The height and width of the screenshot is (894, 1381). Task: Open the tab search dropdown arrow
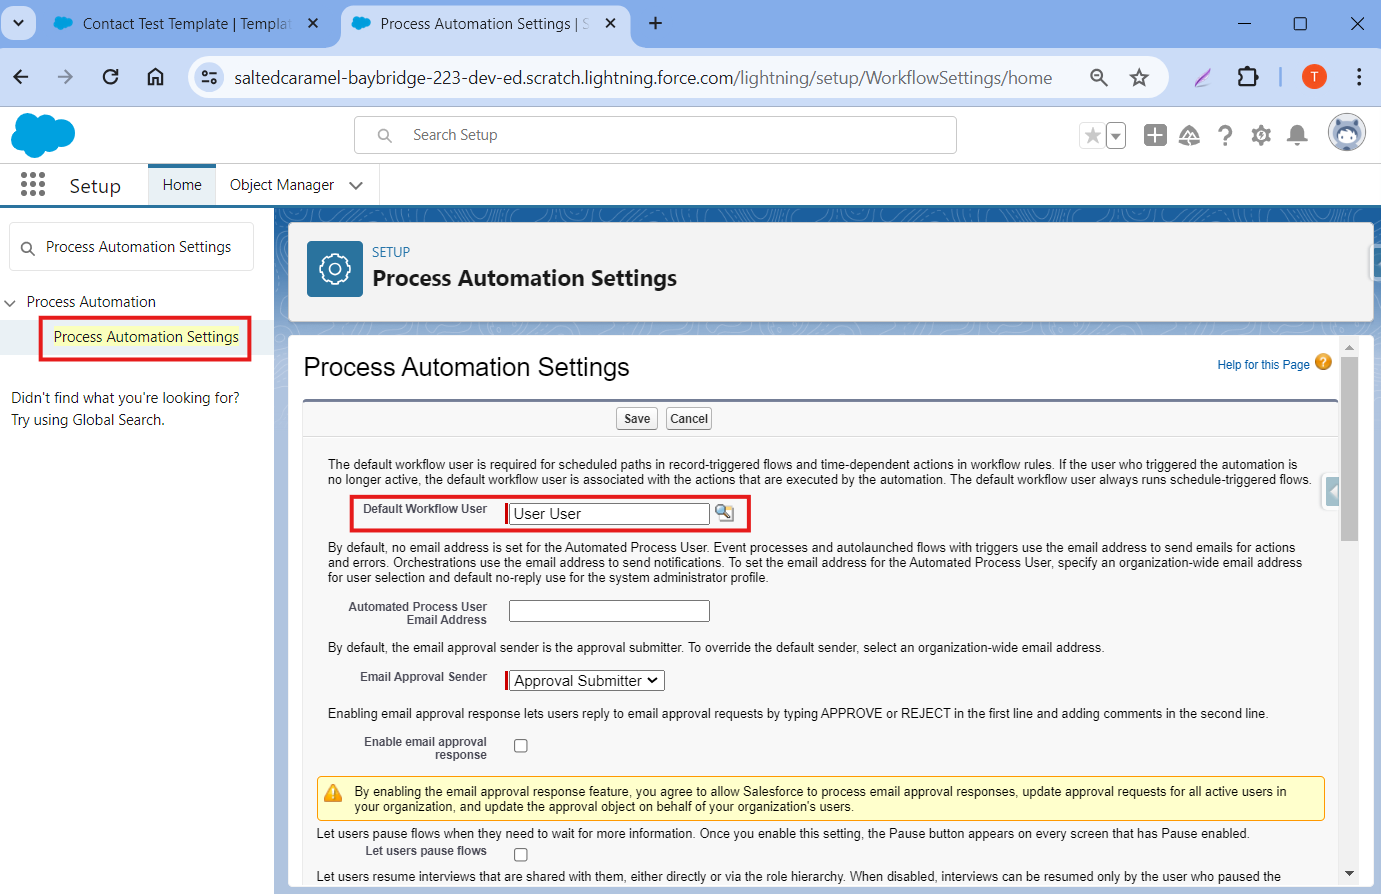pyautogui.click(x=18, y=23)
